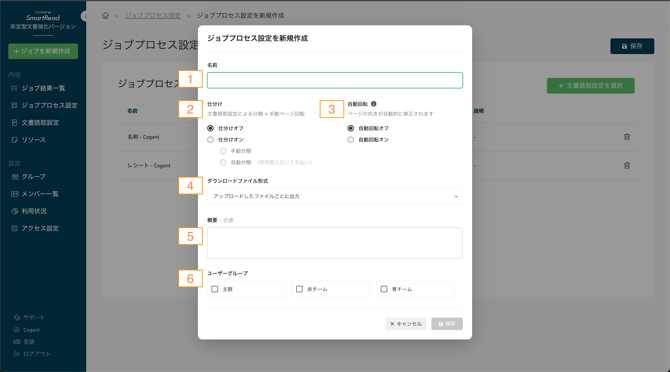670x372 pixels.
Task: Click 言語 language option in sidebar
Action: (24, 342)
